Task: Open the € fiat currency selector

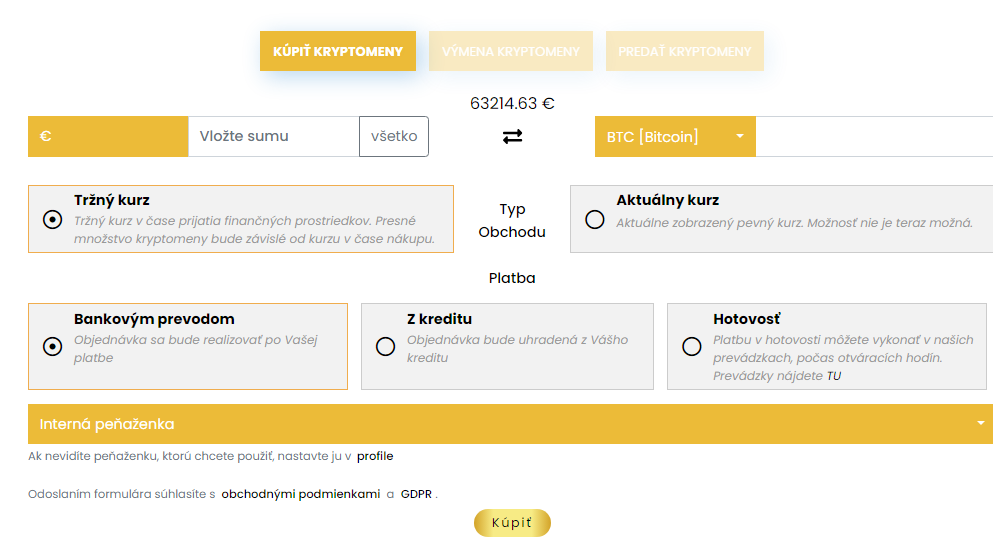Action: [x=108, y=137]
